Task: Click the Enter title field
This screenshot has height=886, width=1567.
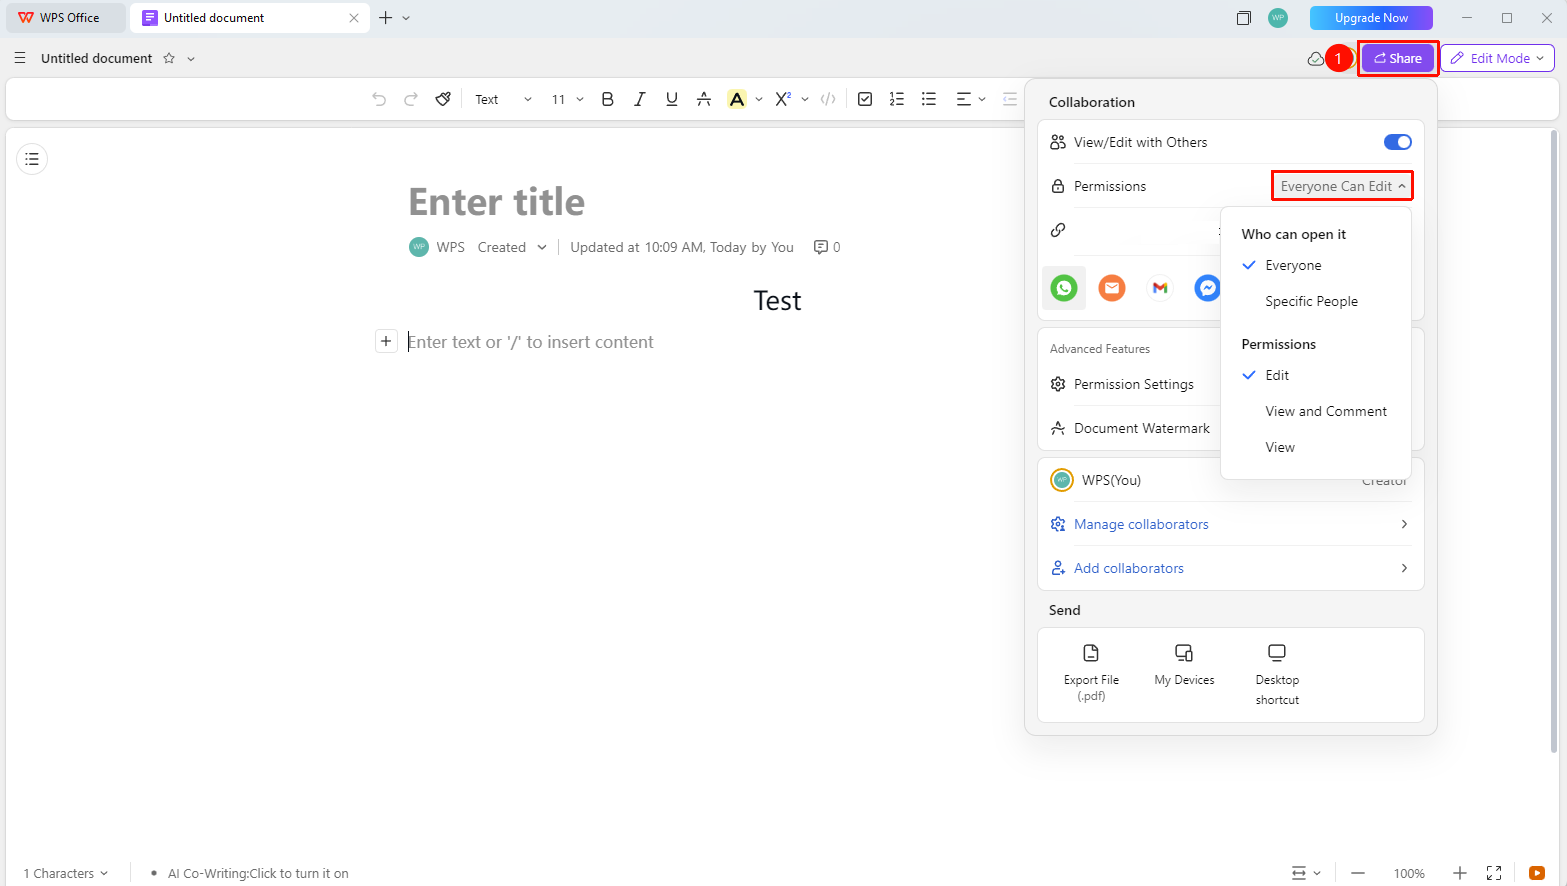Action: tap(497, 202)
